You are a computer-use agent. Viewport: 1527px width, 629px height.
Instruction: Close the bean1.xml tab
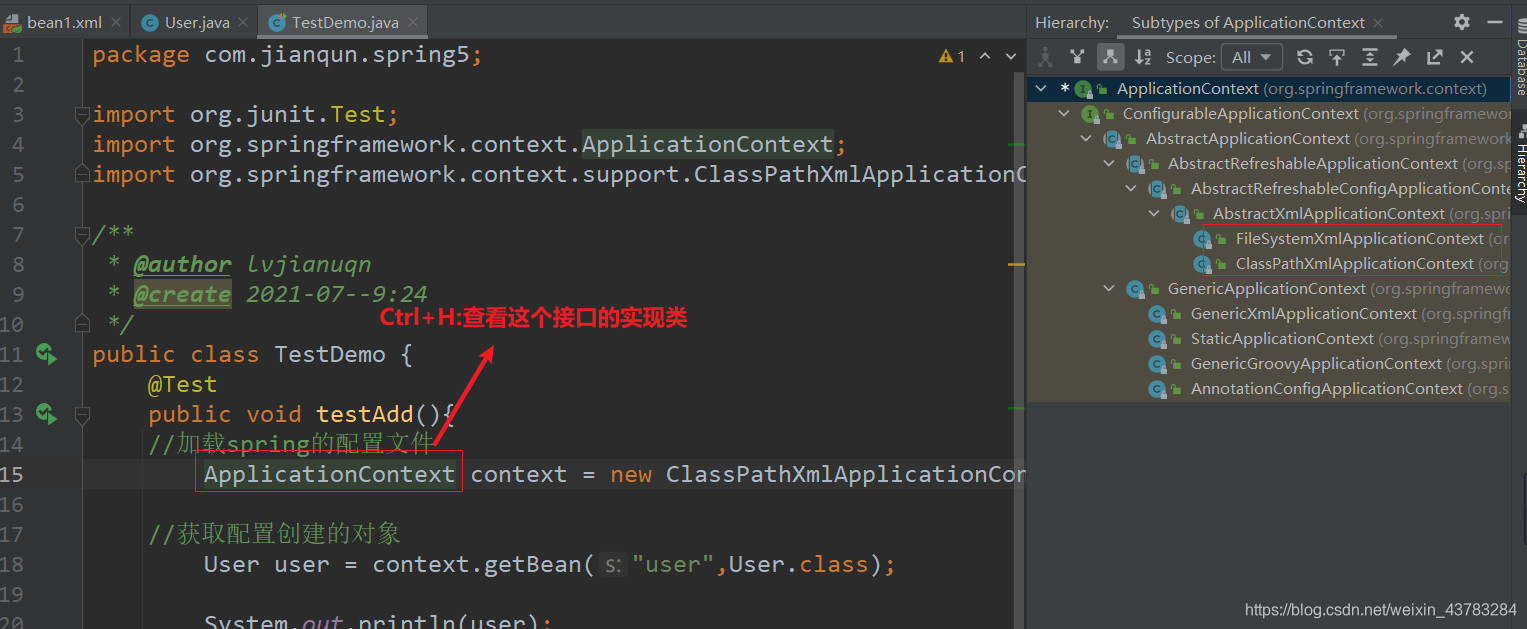pyautogui.click(x=116, y=23)
